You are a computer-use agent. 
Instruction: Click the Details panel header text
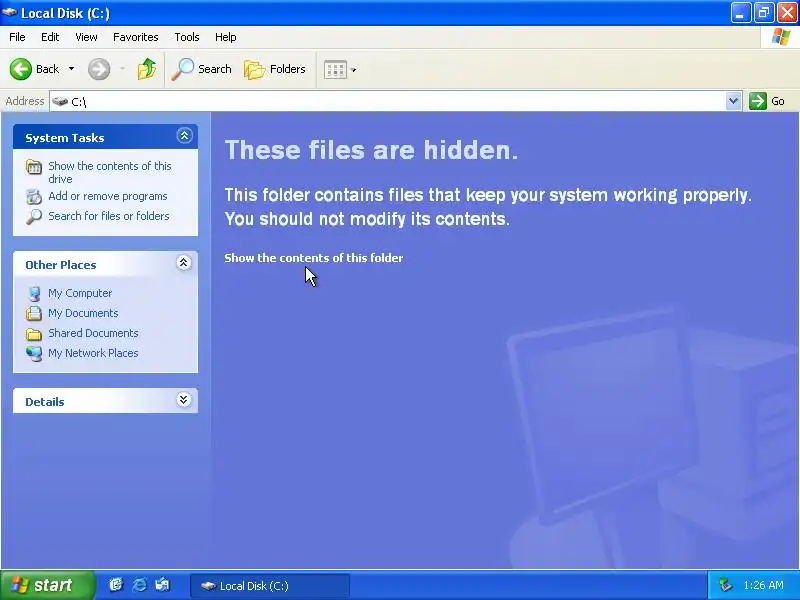pos(45,402)
